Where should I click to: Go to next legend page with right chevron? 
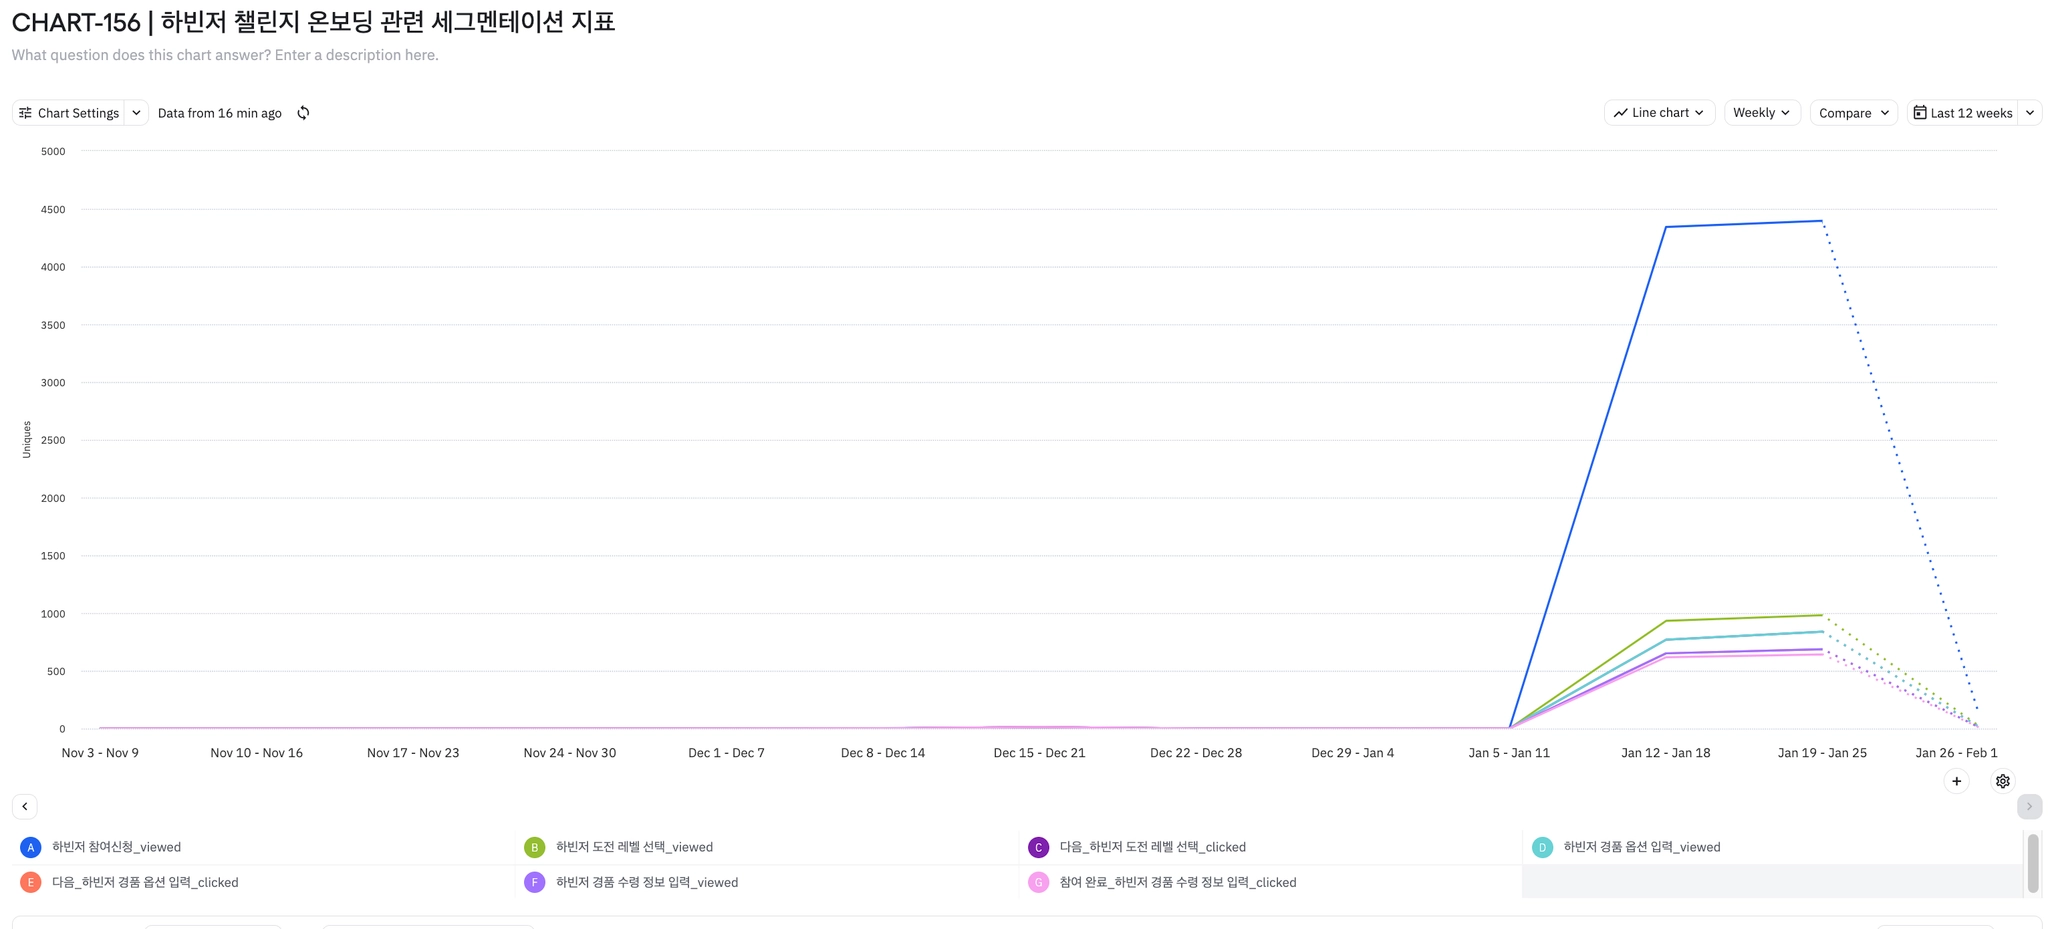tap(2029, 806)
